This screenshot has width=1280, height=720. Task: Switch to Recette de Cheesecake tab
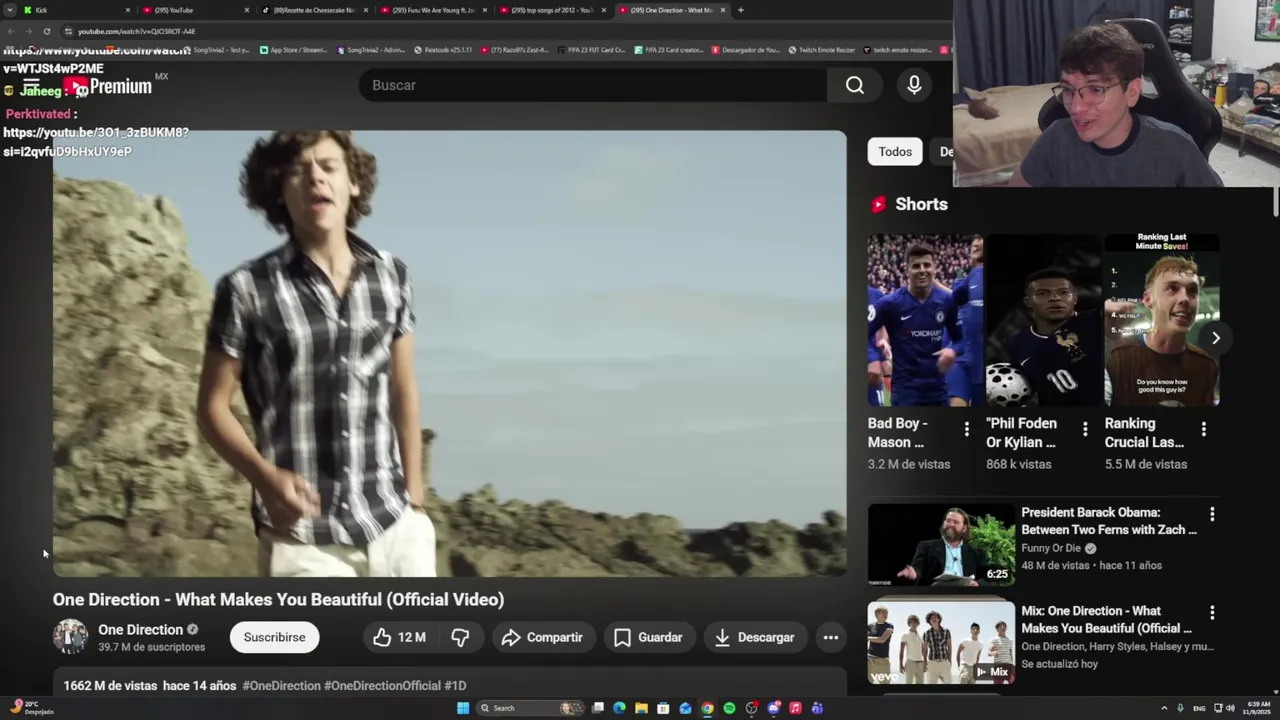(314, 10)
